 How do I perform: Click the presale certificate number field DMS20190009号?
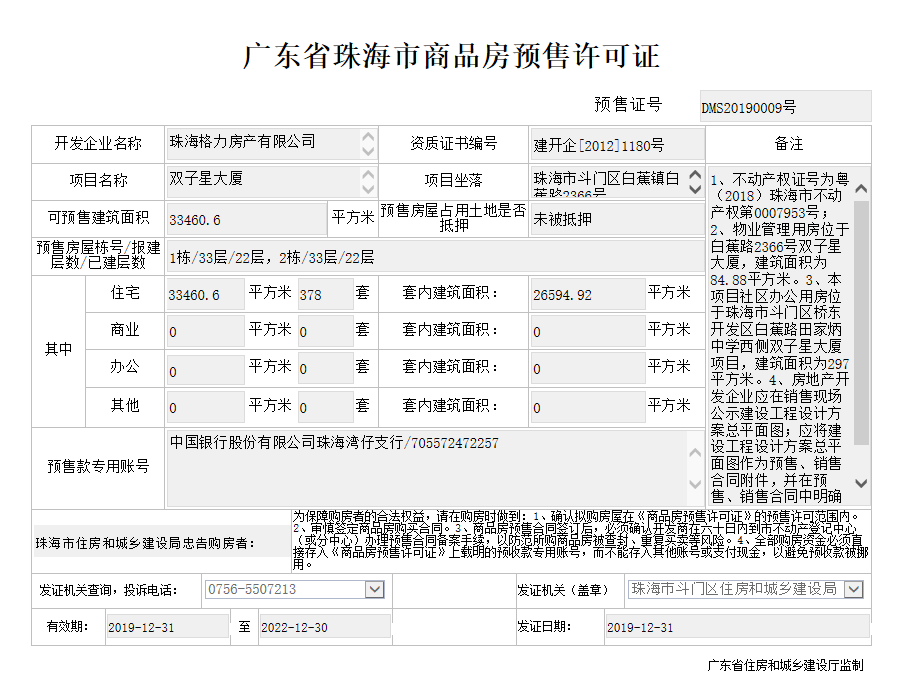point(785,106)
